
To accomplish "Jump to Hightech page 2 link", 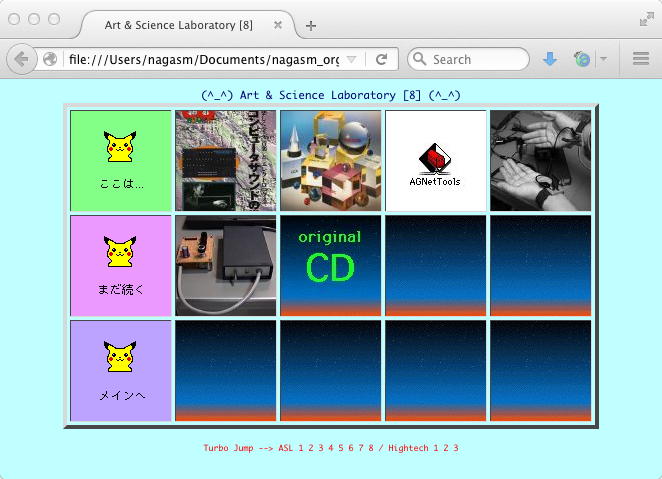I will click(446, 448).
